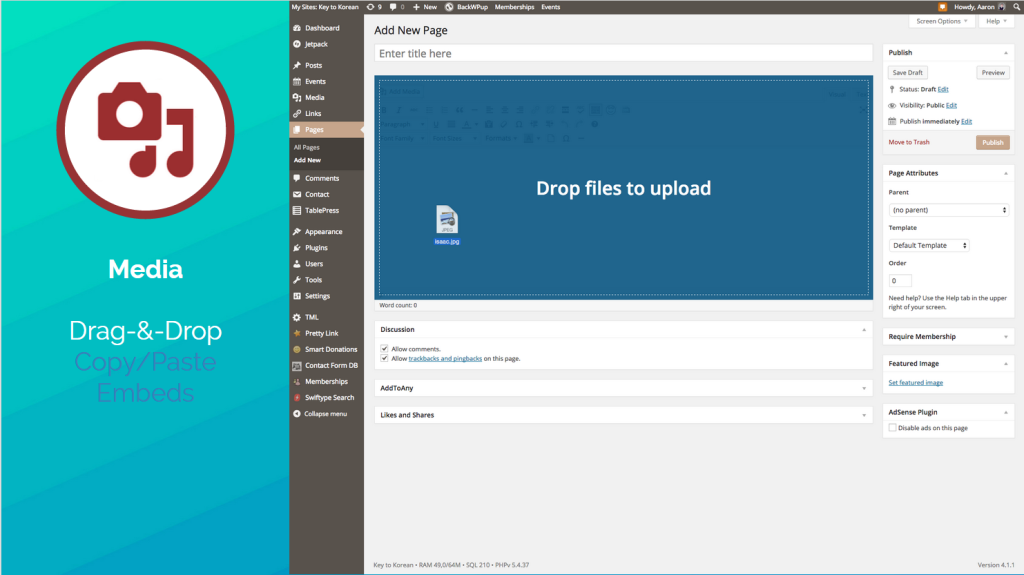
Task: Click the Posts pushpin icon
Action: (x=297, y=65)
